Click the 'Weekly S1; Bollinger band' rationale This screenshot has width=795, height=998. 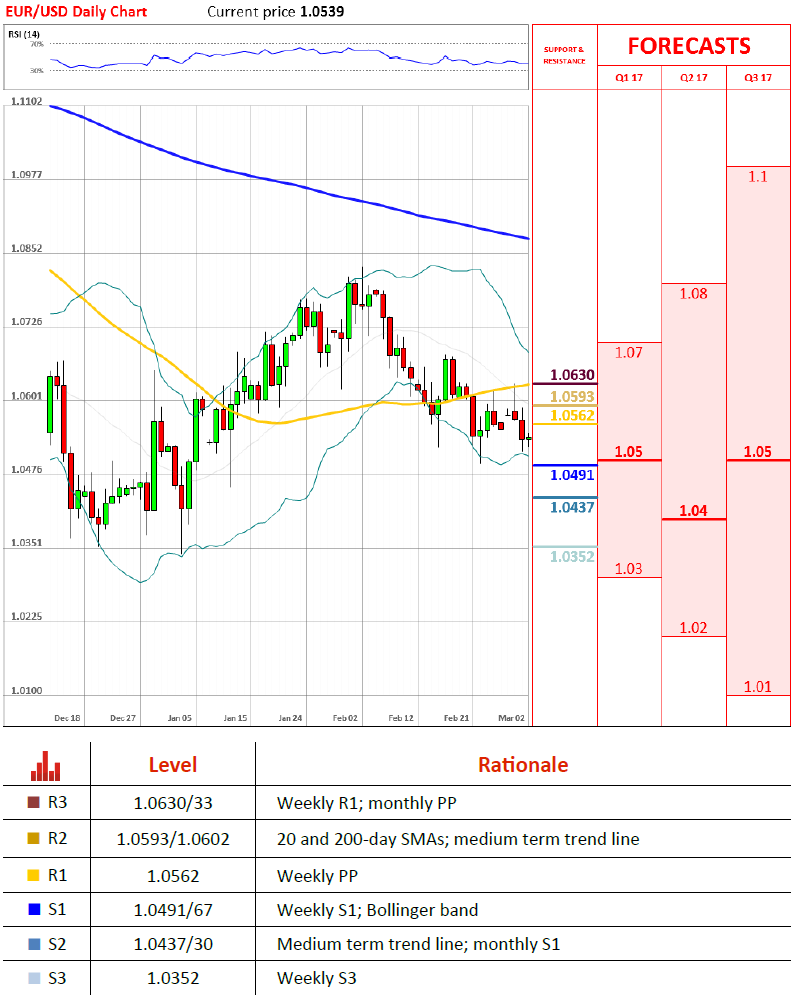[377, 910]
